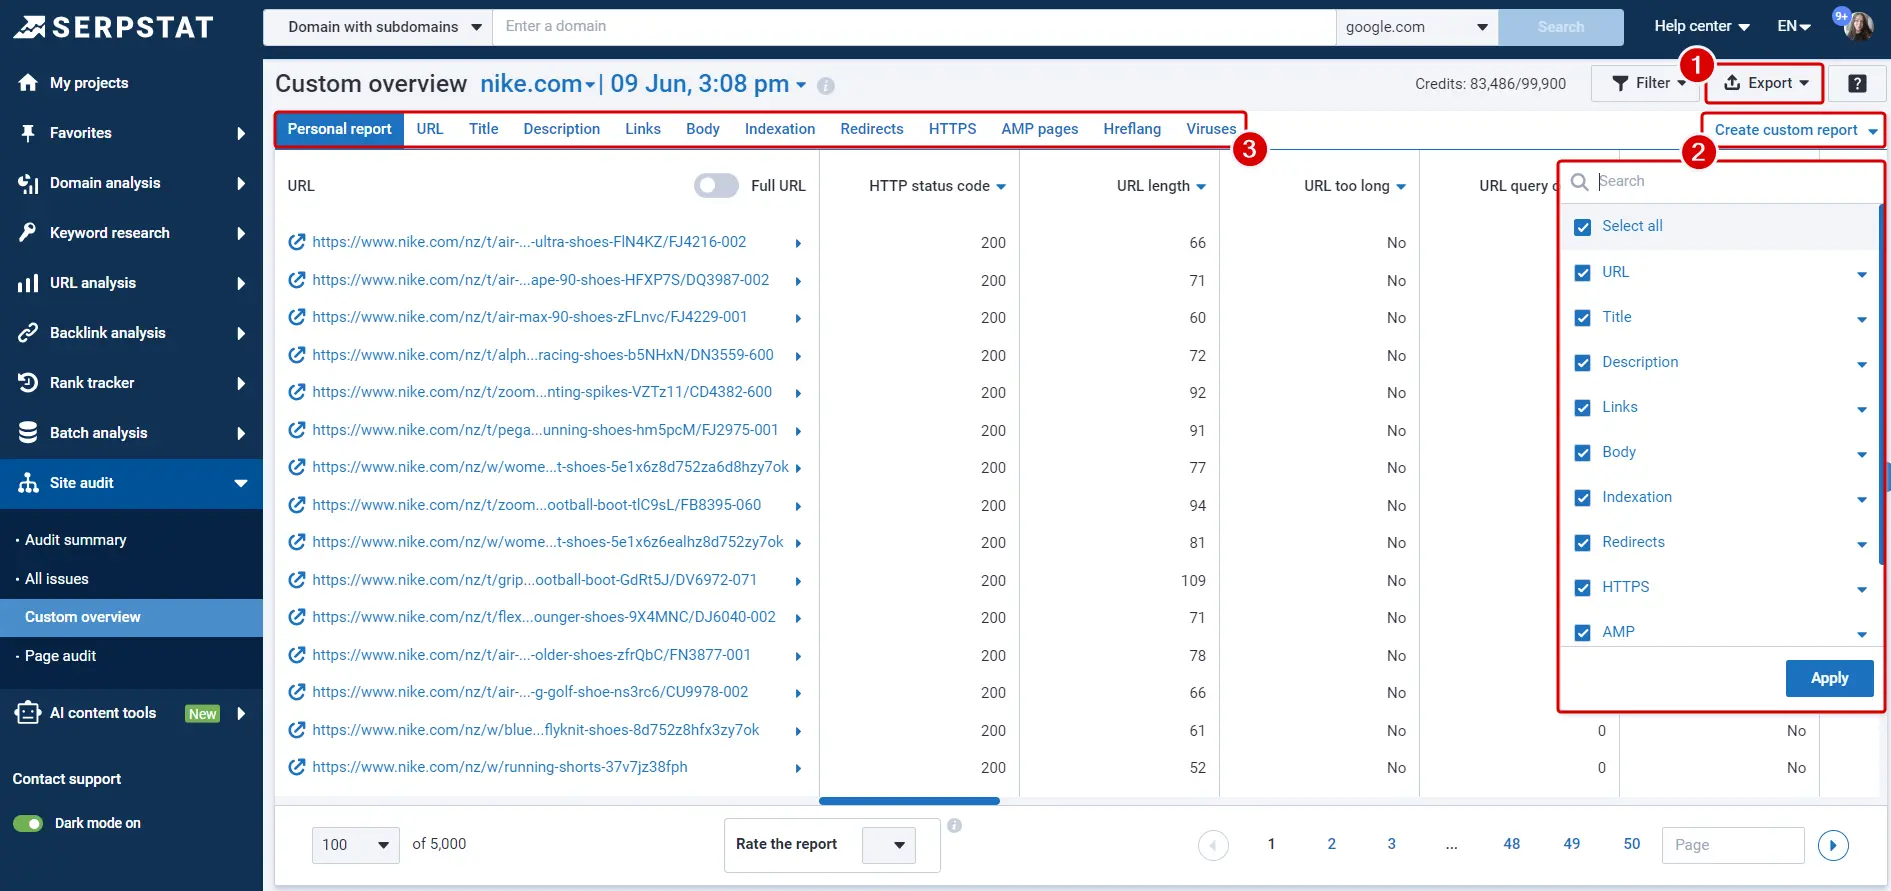Click the Rank tracker history icon
The height and width of the screenshot is (891, 1891).
(x=28, y=383)
